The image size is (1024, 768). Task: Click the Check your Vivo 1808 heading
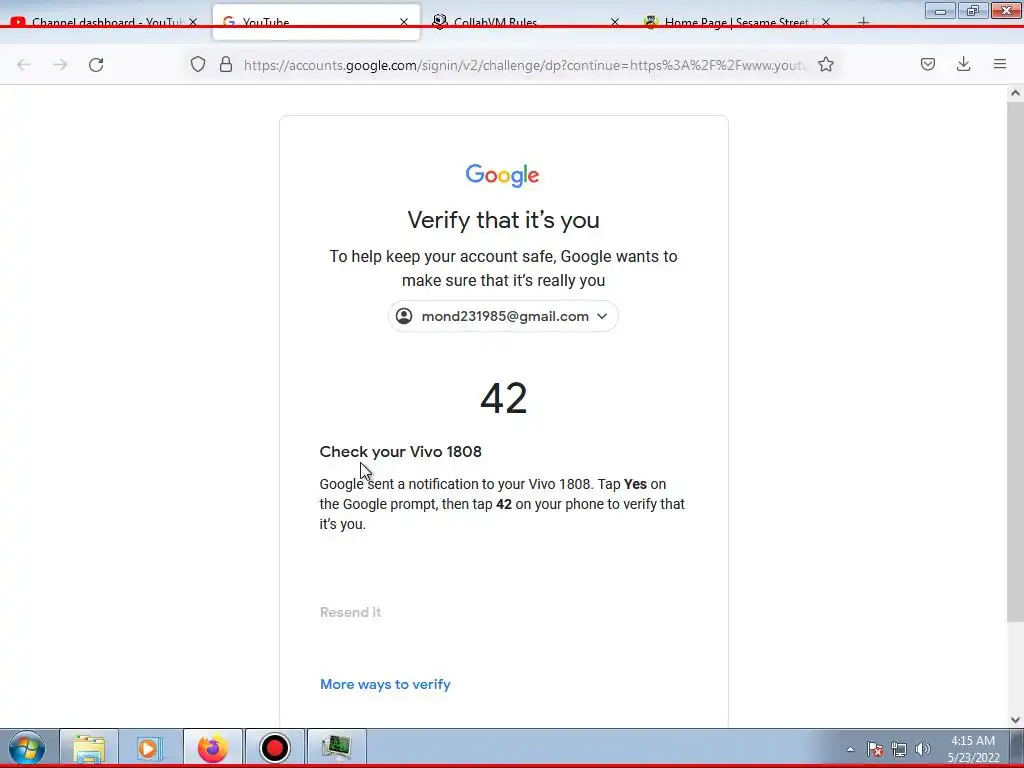coord(400,451)
